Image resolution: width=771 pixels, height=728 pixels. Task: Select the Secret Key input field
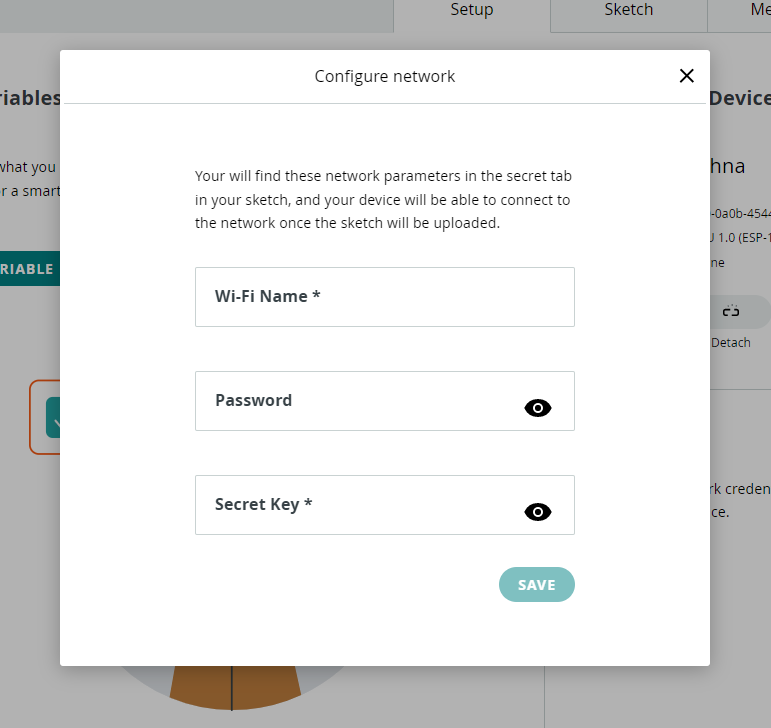tap(360, 505)
